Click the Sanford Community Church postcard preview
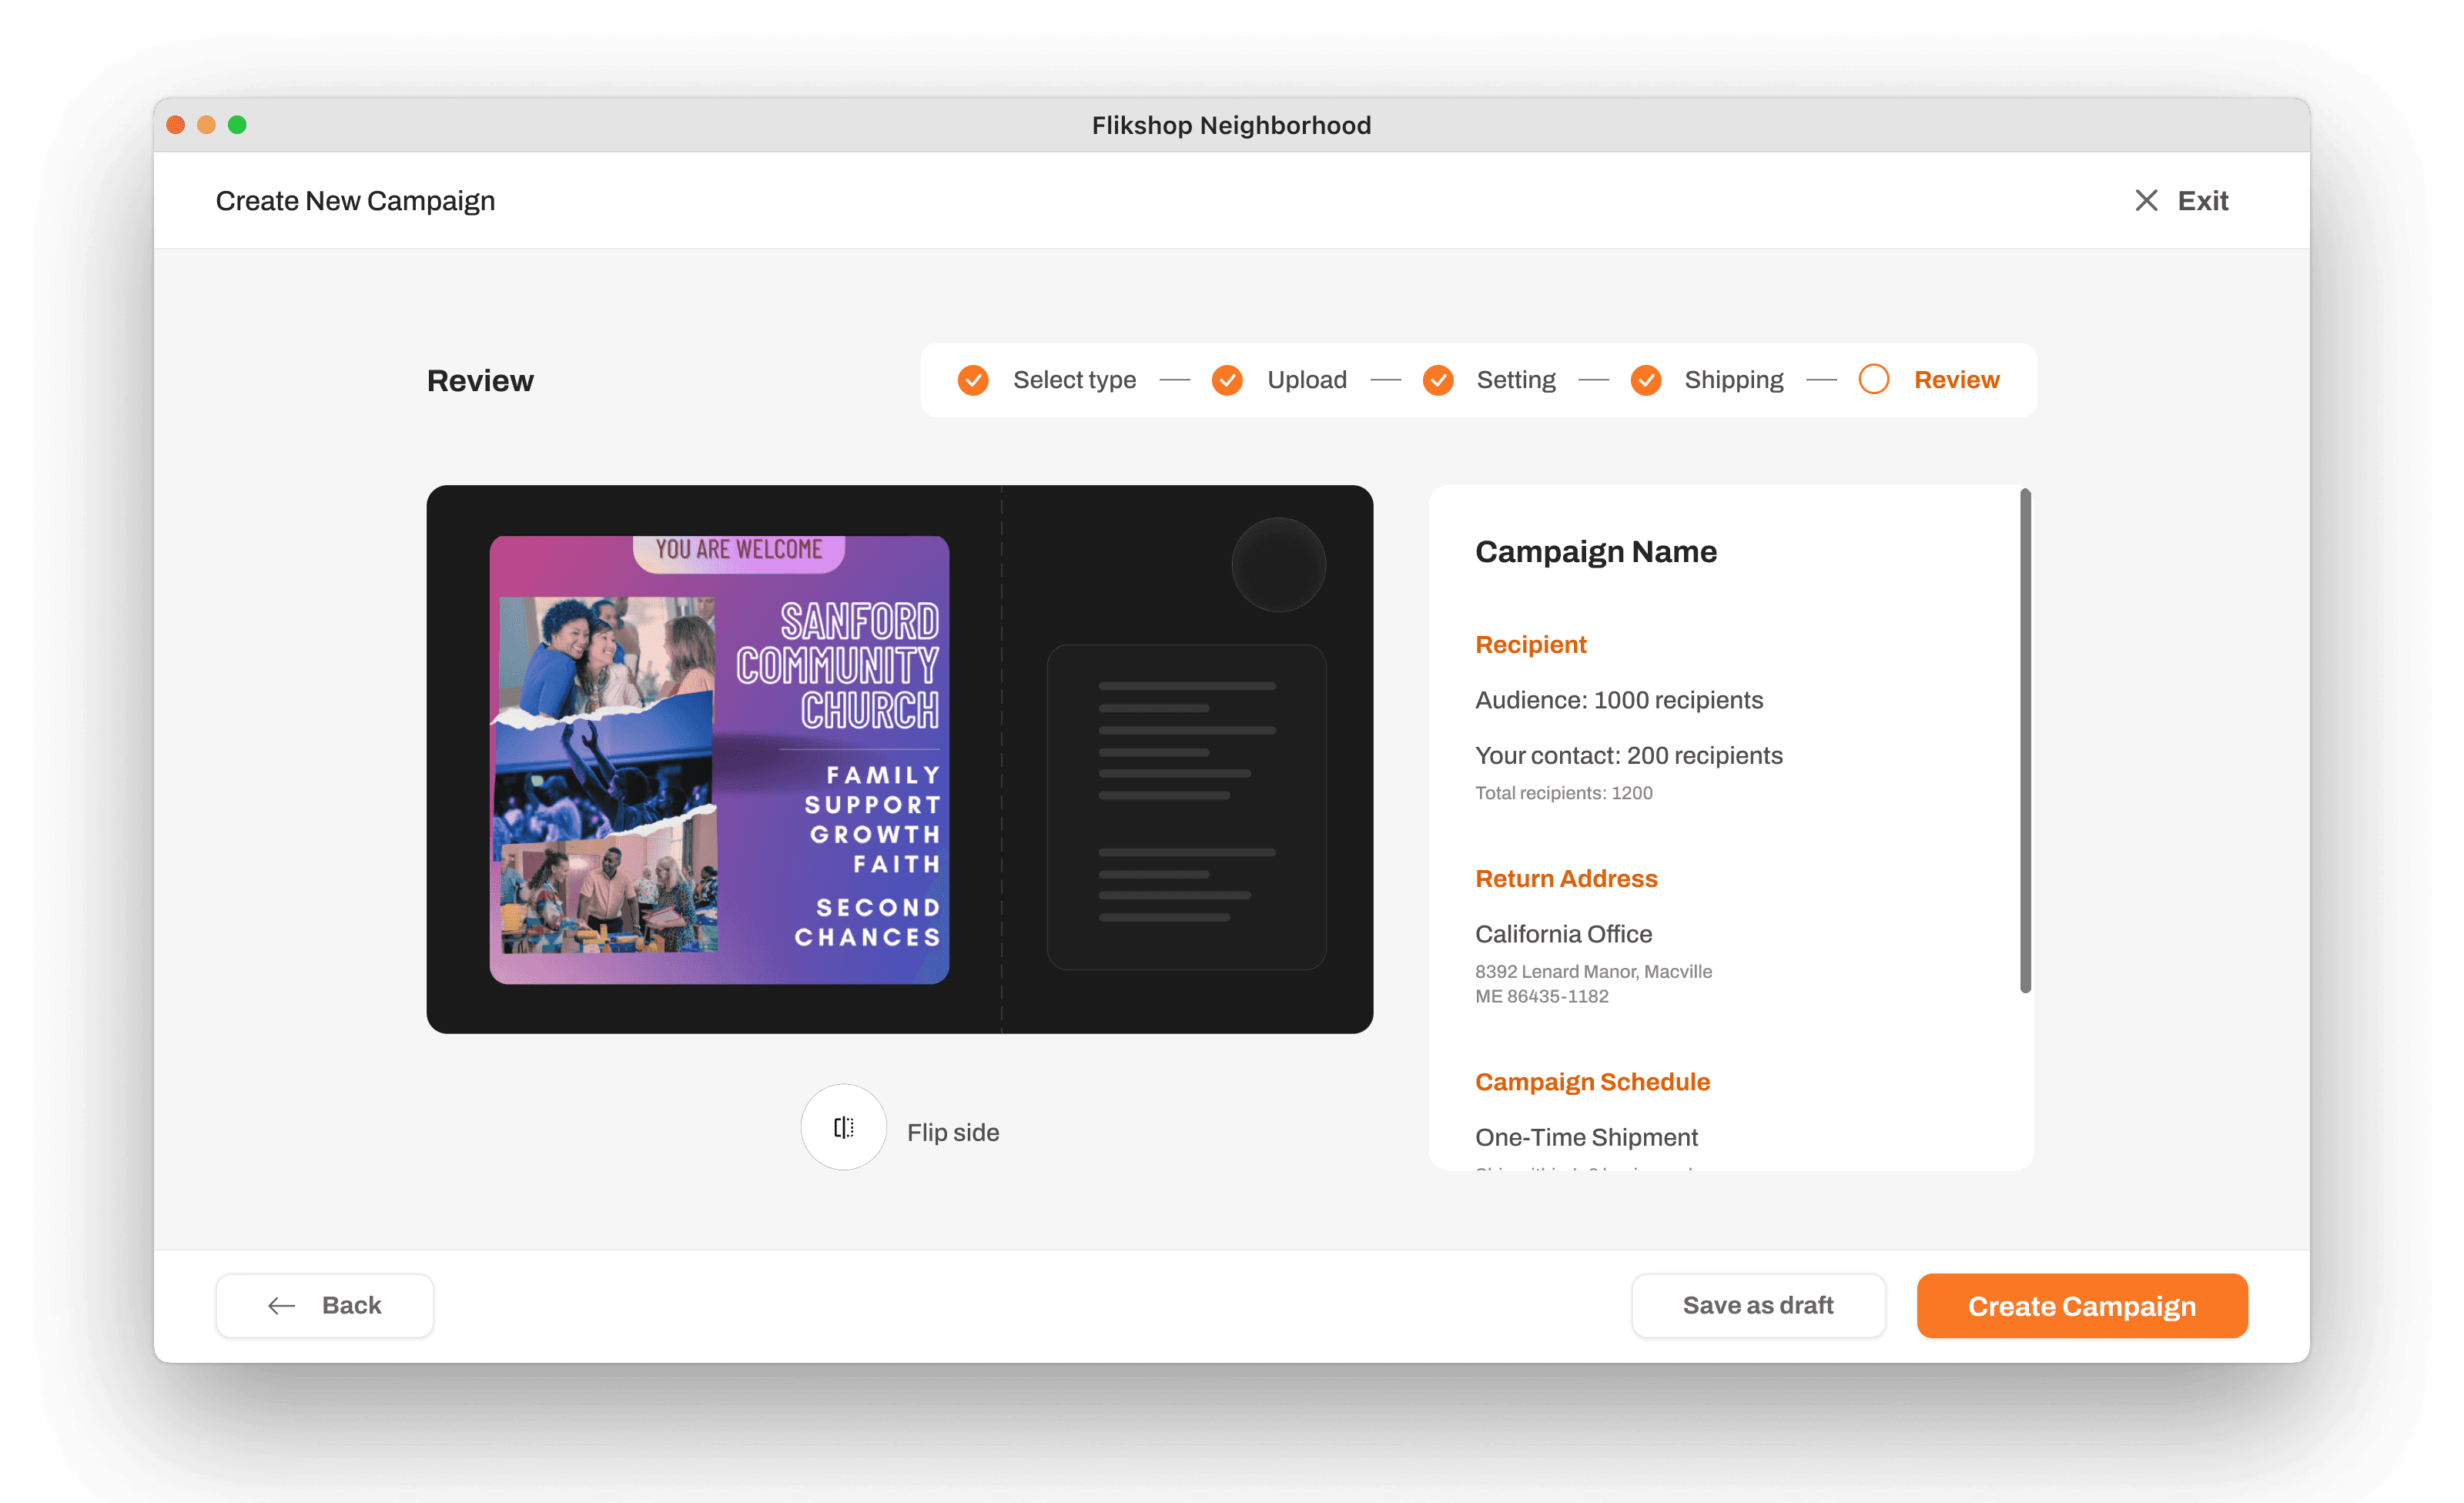 719,760
